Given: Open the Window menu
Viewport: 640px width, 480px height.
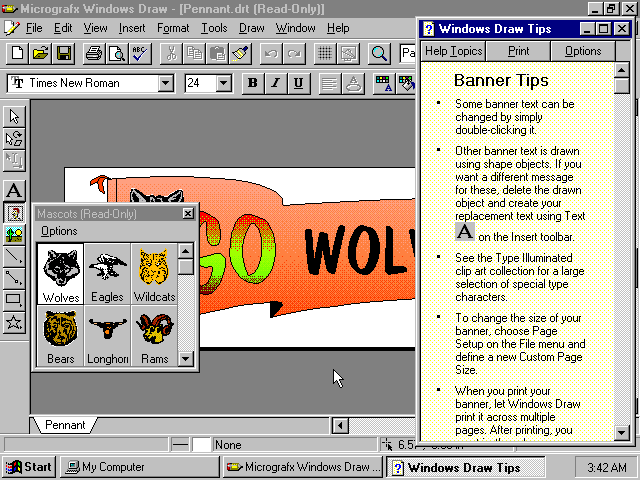Looking at the screenshot, I should 296,28.
